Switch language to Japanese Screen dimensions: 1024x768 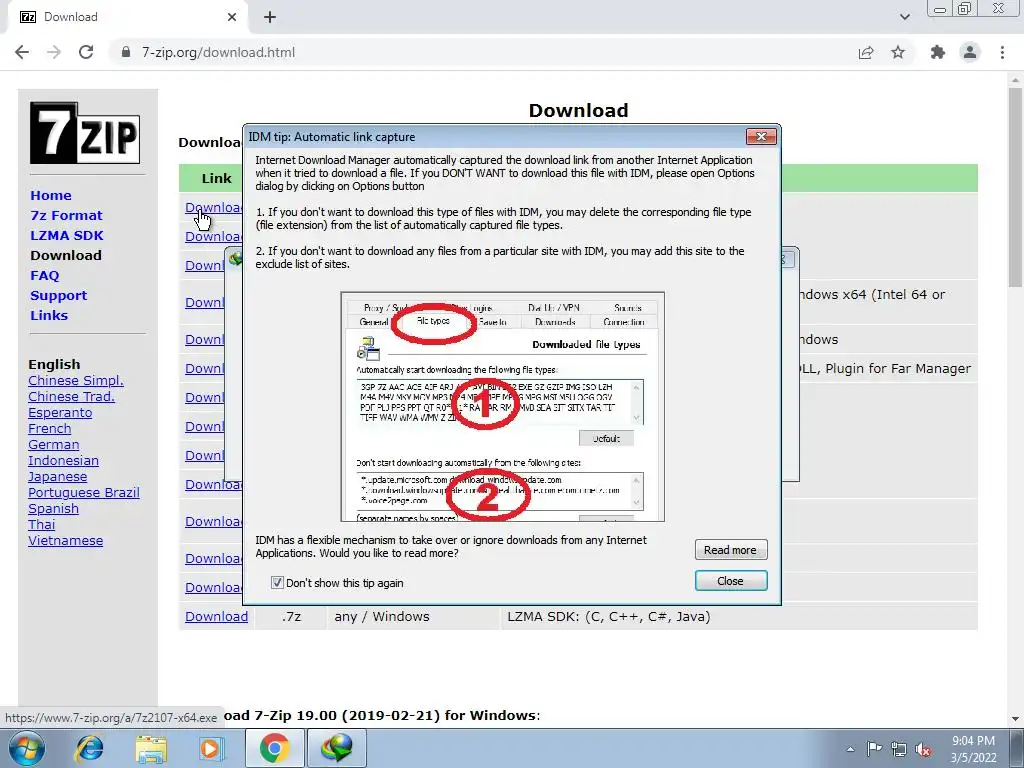point(57,477)
